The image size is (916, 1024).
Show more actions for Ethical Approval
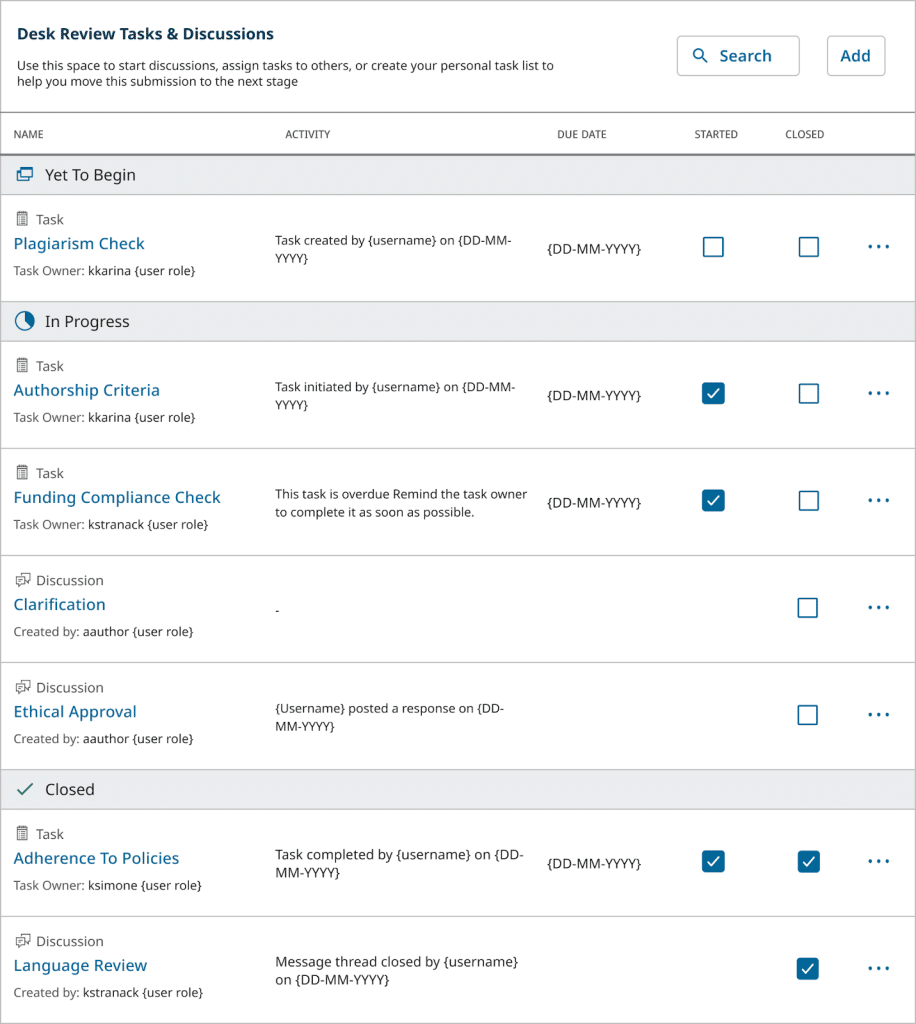click(x=878, y=715)
